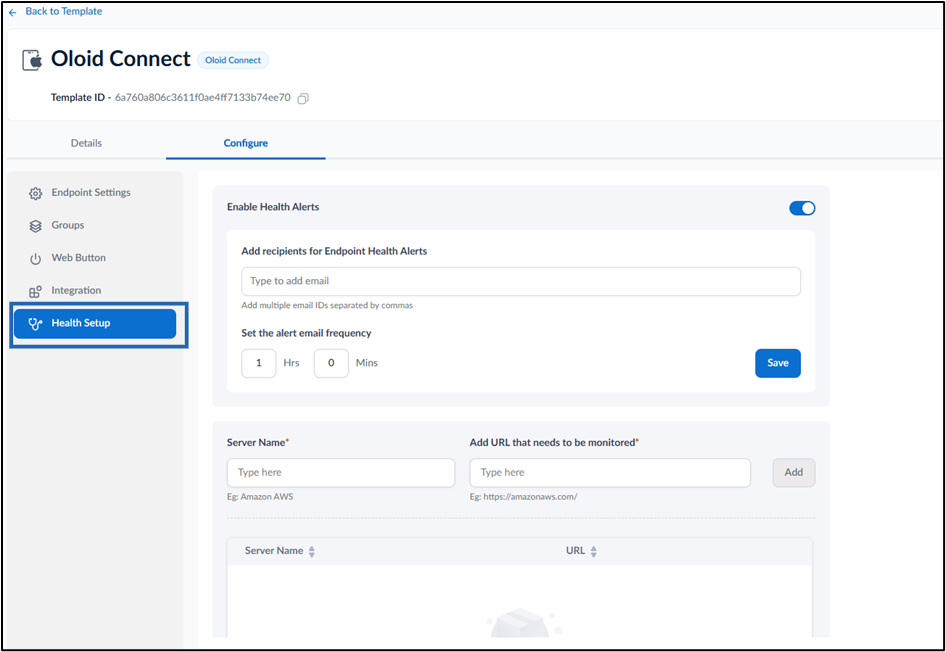Image resolution: width=946 pixels, height=652 pixels.
Task: Click the Oloid Connect device icon
Action: point(33,60)
